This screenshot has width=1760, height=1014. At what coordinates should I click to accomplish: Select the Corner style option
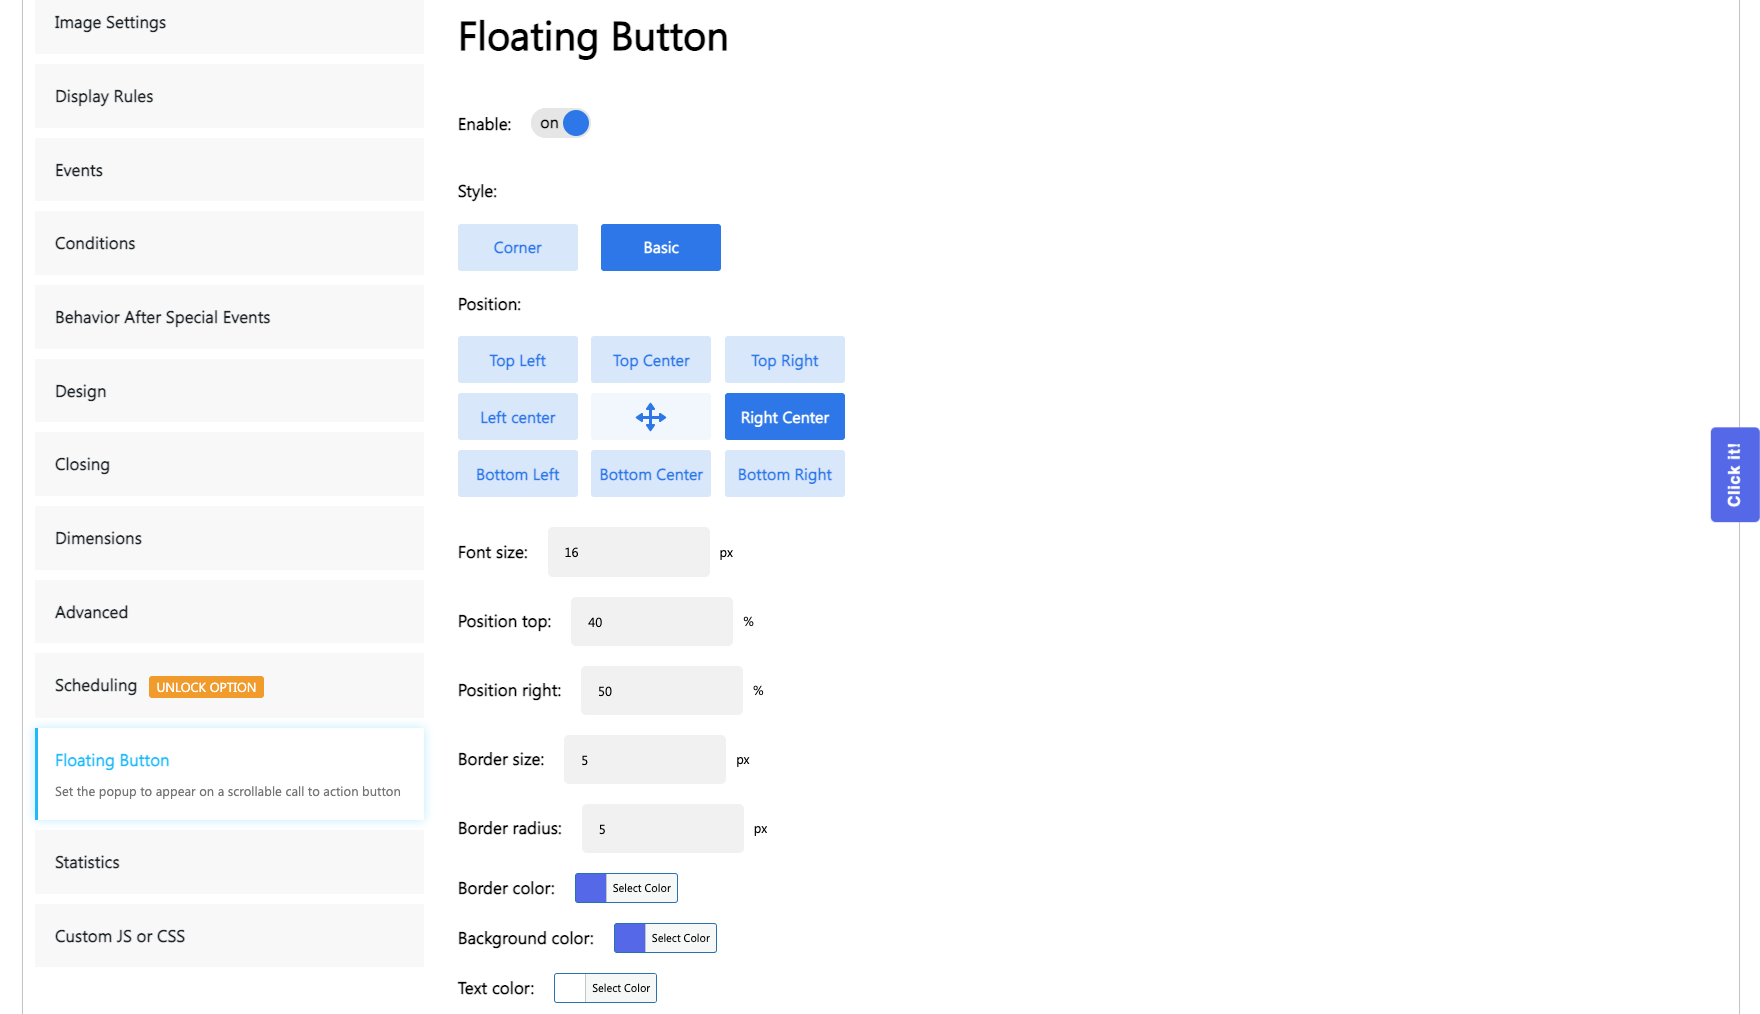point(518,247)
